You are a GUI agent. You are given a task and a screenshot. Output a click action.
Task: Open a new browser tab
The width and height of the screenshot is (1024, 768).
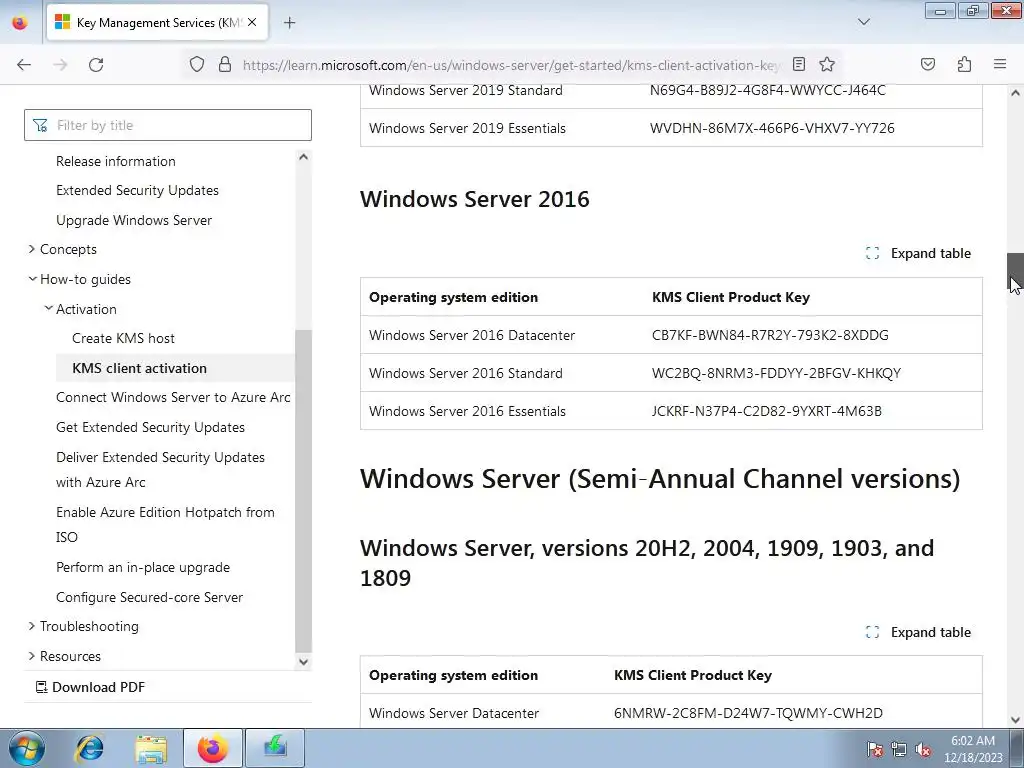pos(289,23)
